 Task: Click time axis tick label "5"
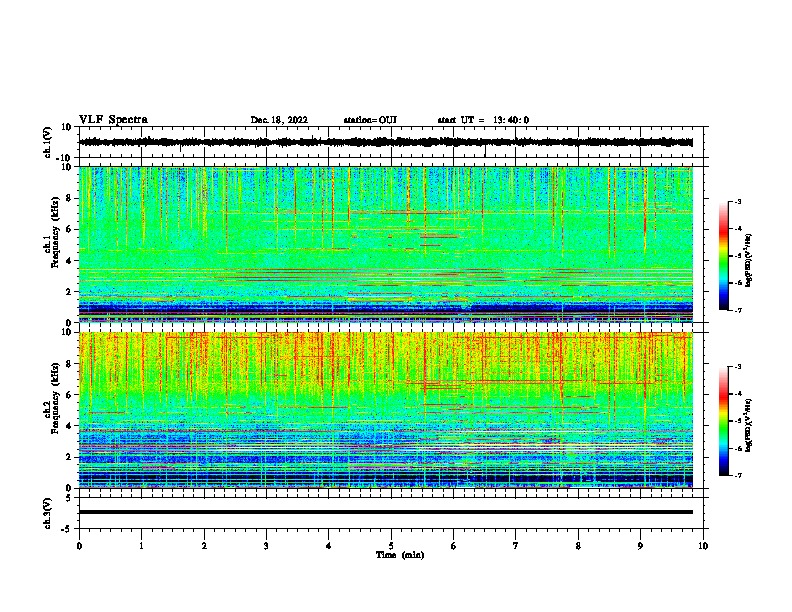point(391,546)
